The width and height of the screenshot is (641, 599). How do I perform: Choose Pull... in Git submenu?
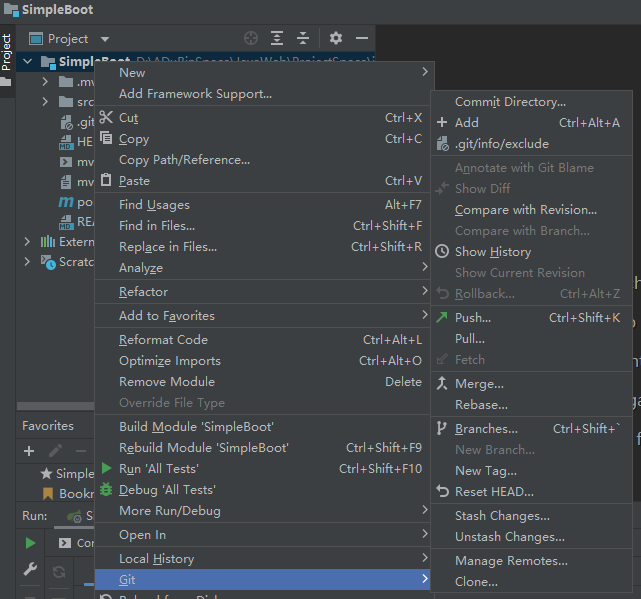531,339
